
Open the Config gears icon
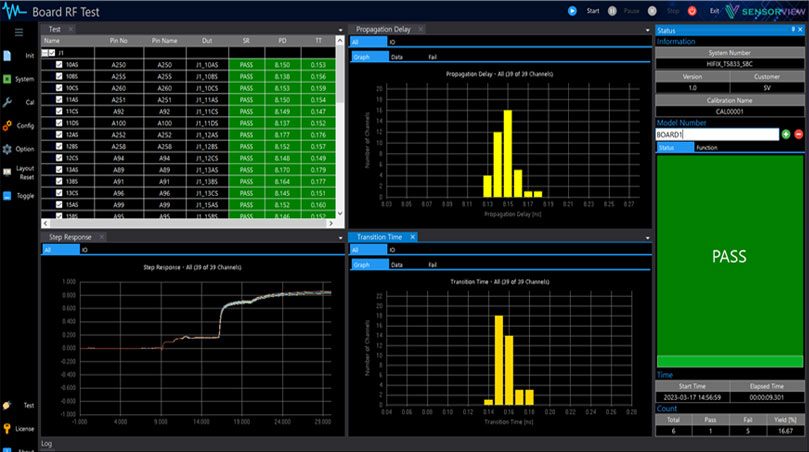click(x=7, y=125)
